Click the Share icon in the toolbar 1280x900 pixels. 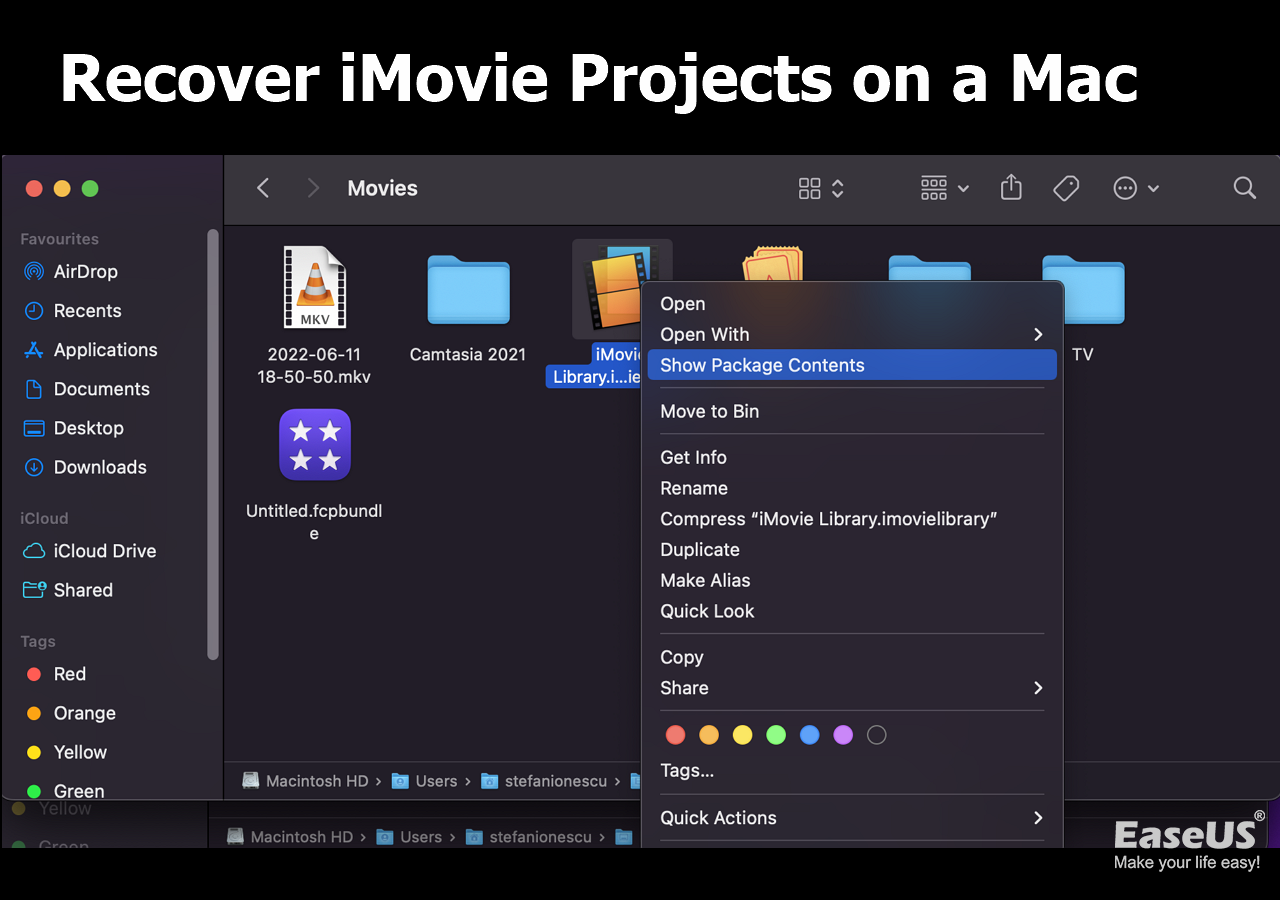(1011, 187)
